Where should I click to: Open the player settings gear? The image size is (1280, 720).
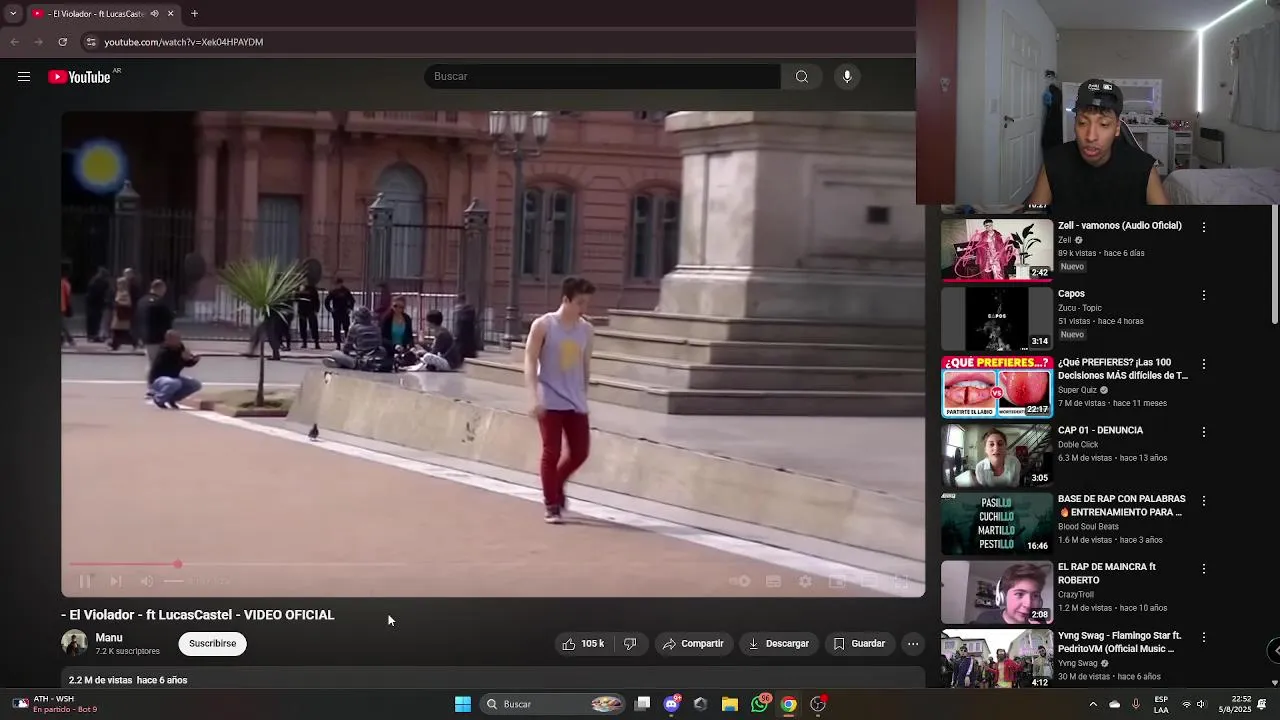(805, 581)
